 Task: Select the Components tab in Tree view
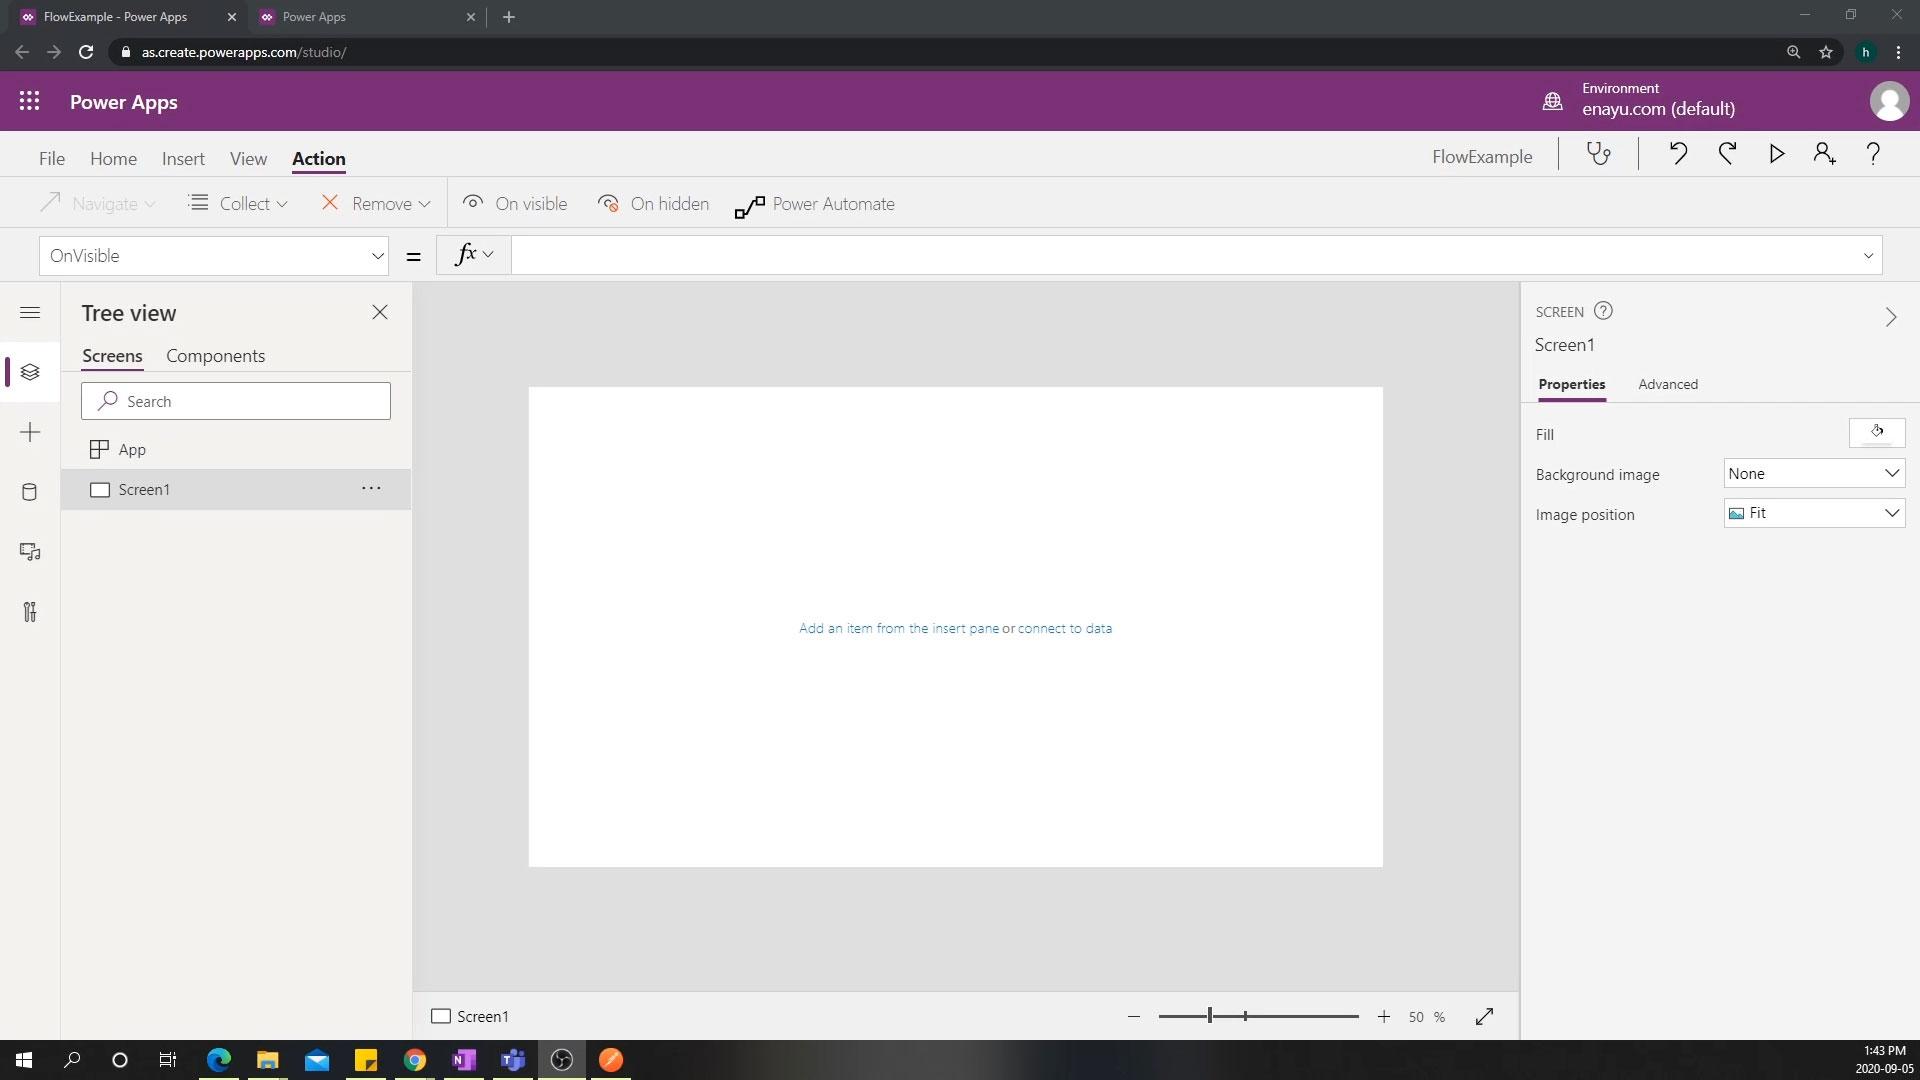pos(215,355)
